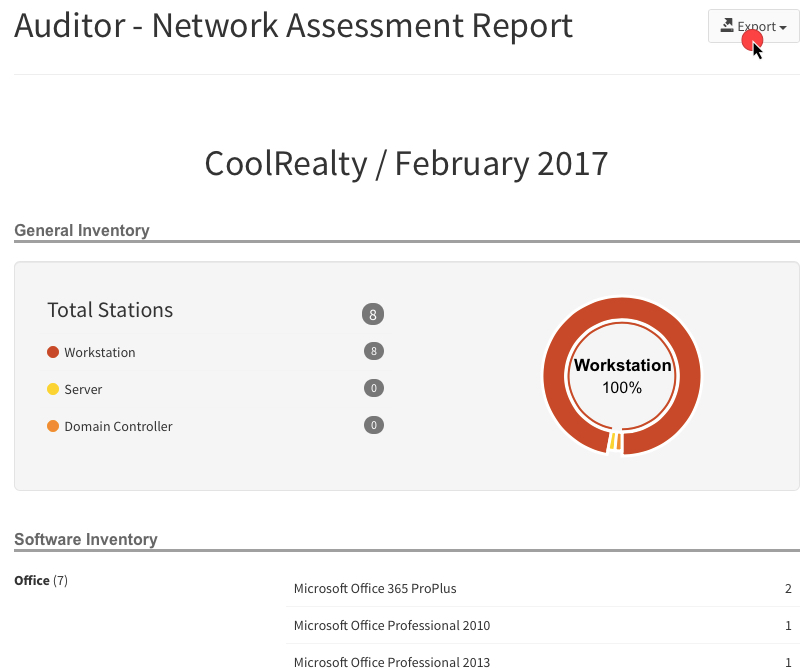Click the Workstation count badge showing 8
Screen dimensions: 804x668
pyautogui.click(x=374, y=351)
